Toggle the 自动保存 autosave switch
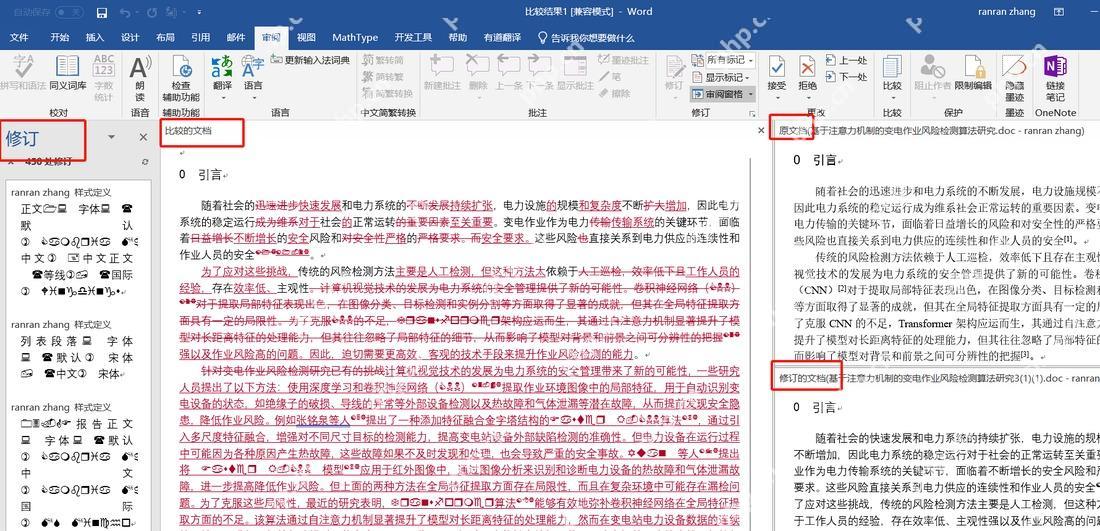 click(x=69, y=13)
